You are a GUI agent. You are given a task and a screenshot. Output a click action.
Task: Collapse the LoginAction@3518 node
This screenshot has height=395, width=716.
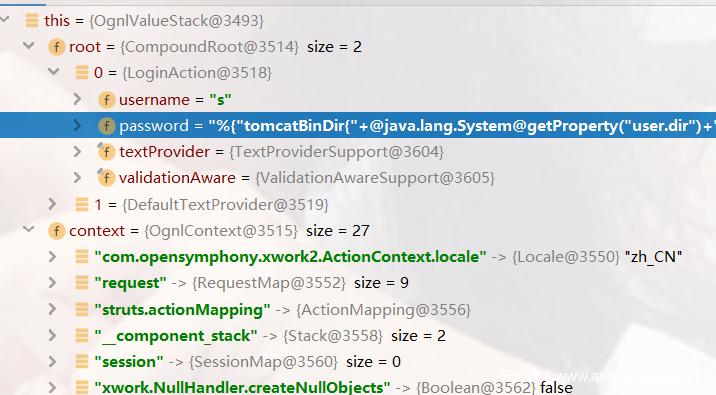coord(54,72)
